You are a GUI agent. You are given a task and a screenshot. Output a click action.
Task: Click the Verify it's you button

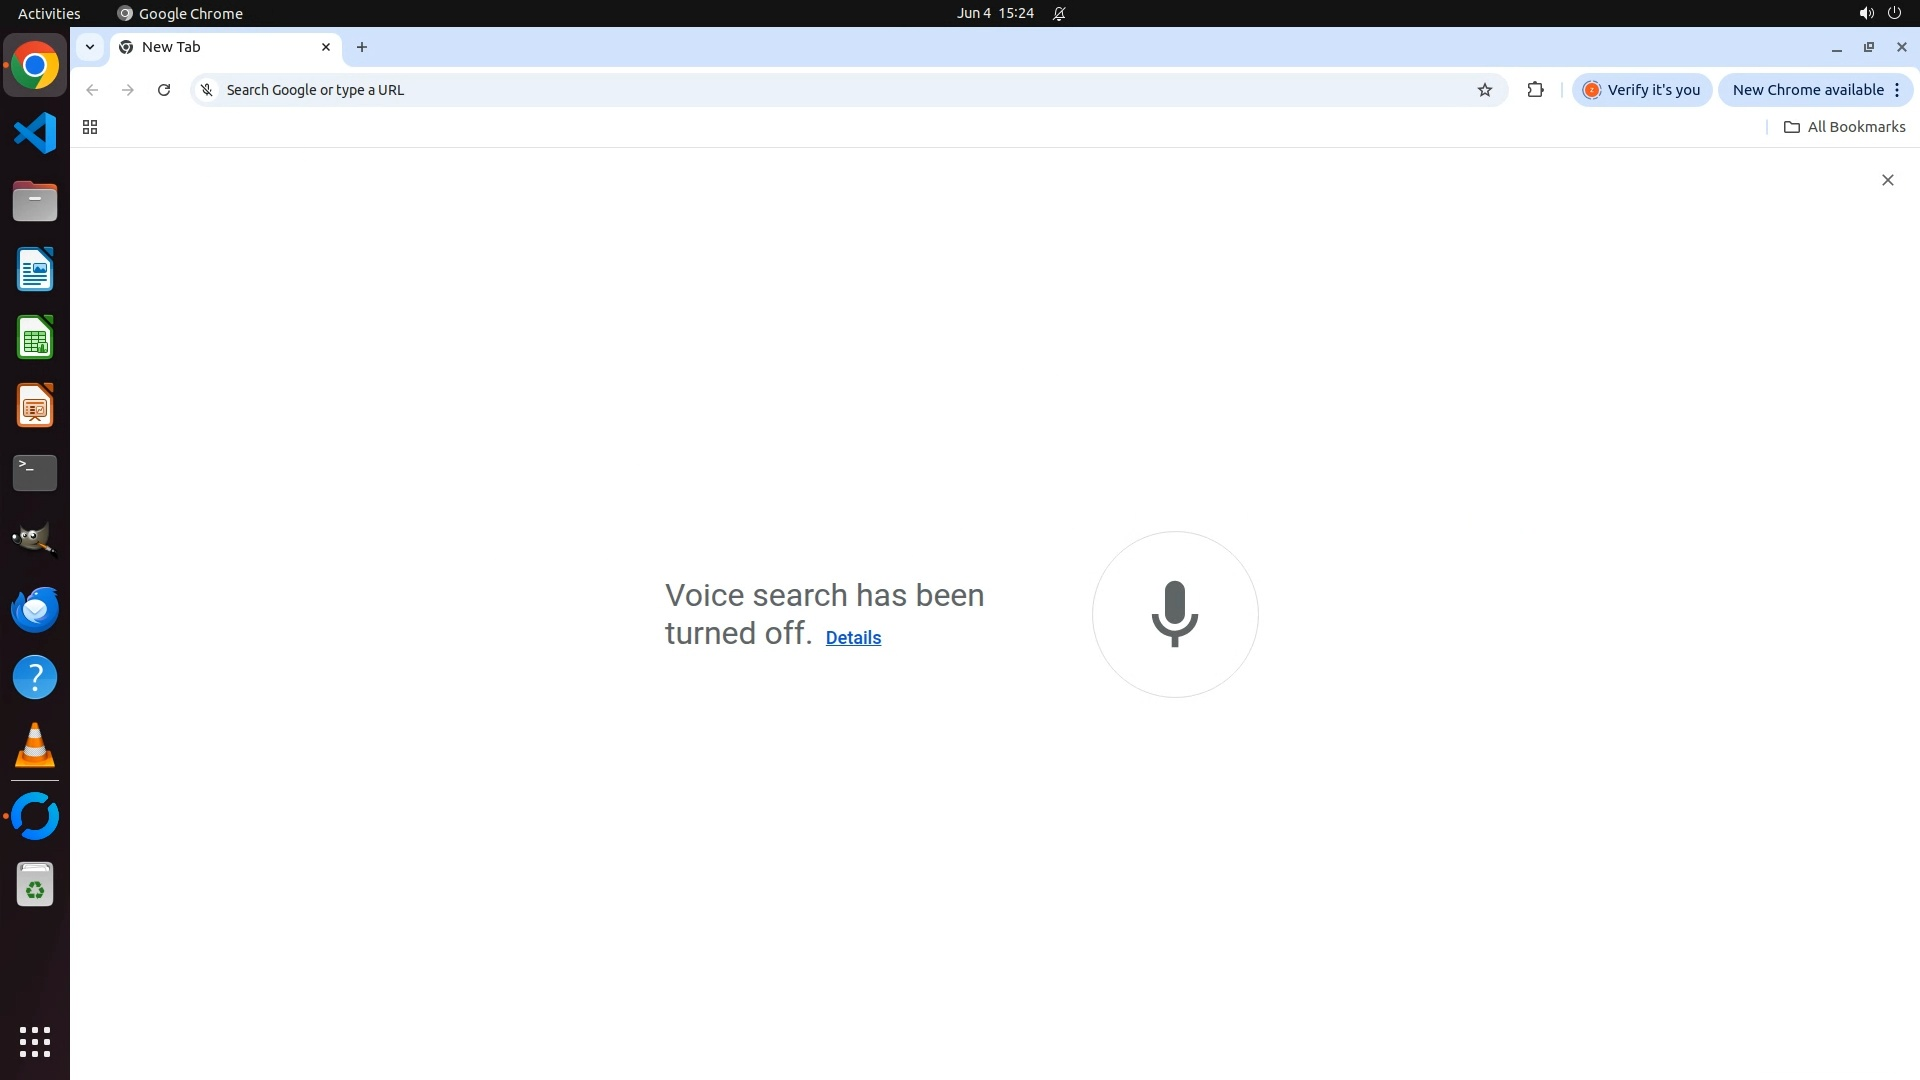(1642, 90)
